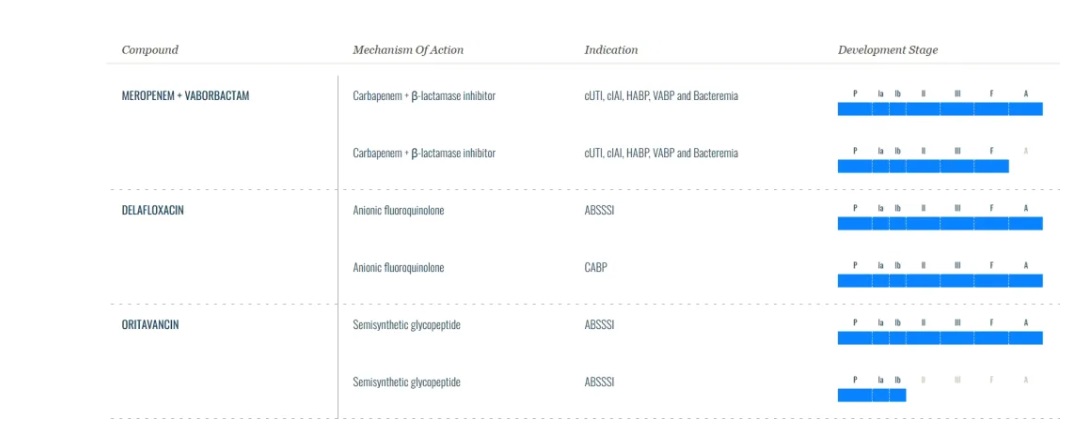Image resolution: width=1086 pixels, height=438 pixels.
Task: Click the Mechanism Of Action column header
Action: coord(408,50)
